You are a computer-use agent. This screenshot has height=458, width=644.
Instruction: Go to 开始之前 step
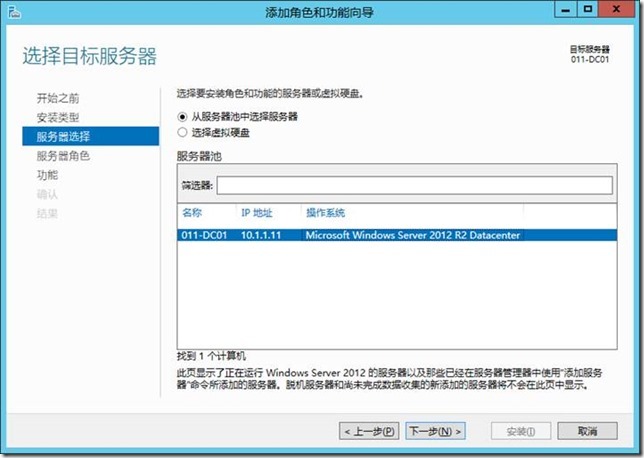[58, 98]
